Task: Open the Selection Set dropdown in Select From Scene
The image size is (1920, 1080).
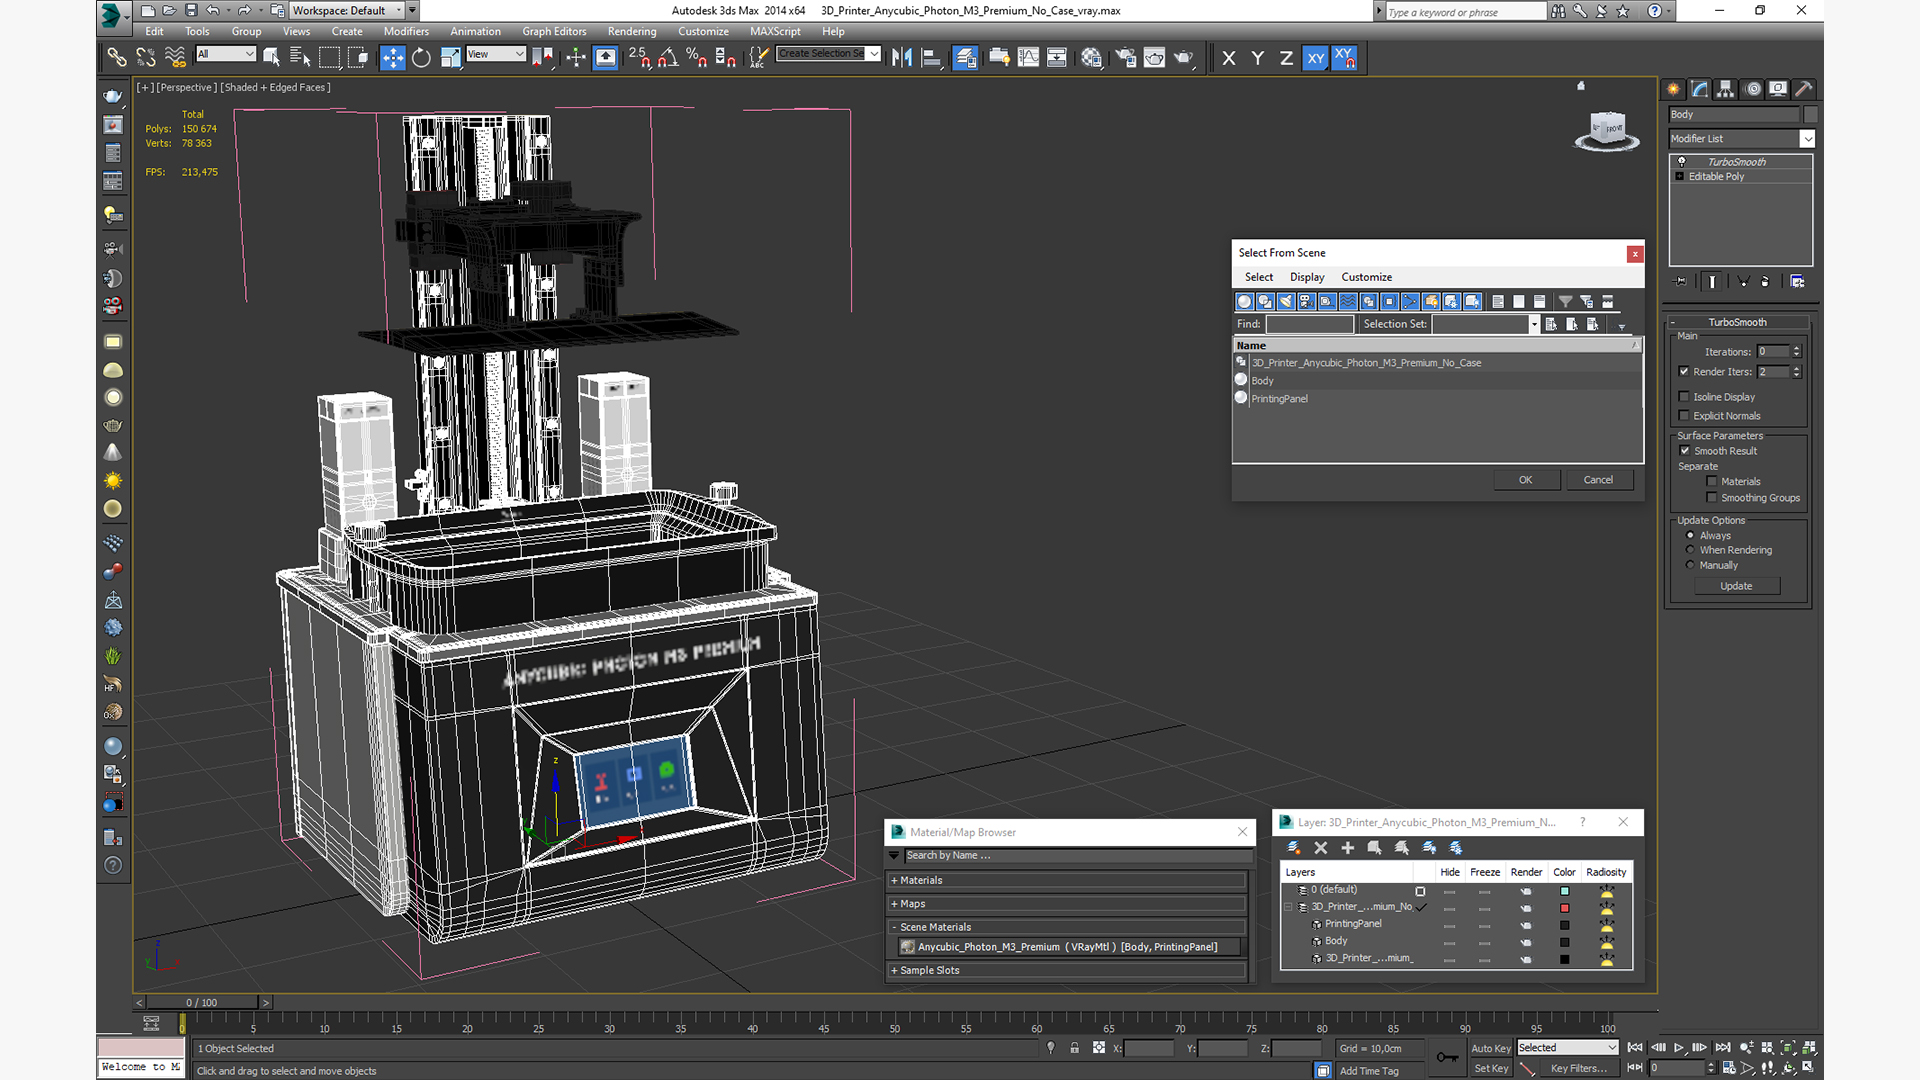Action: point(1534,324)
